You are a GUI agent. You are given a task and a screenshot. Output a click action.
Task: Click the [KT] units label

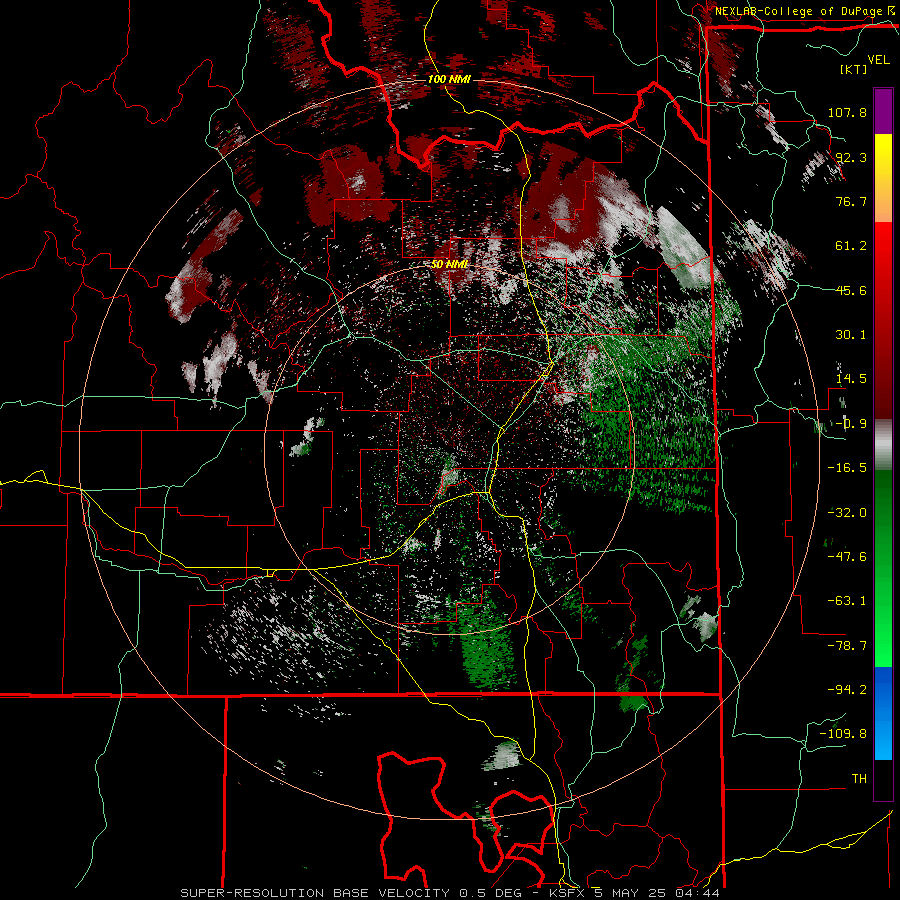pos(854,69)
